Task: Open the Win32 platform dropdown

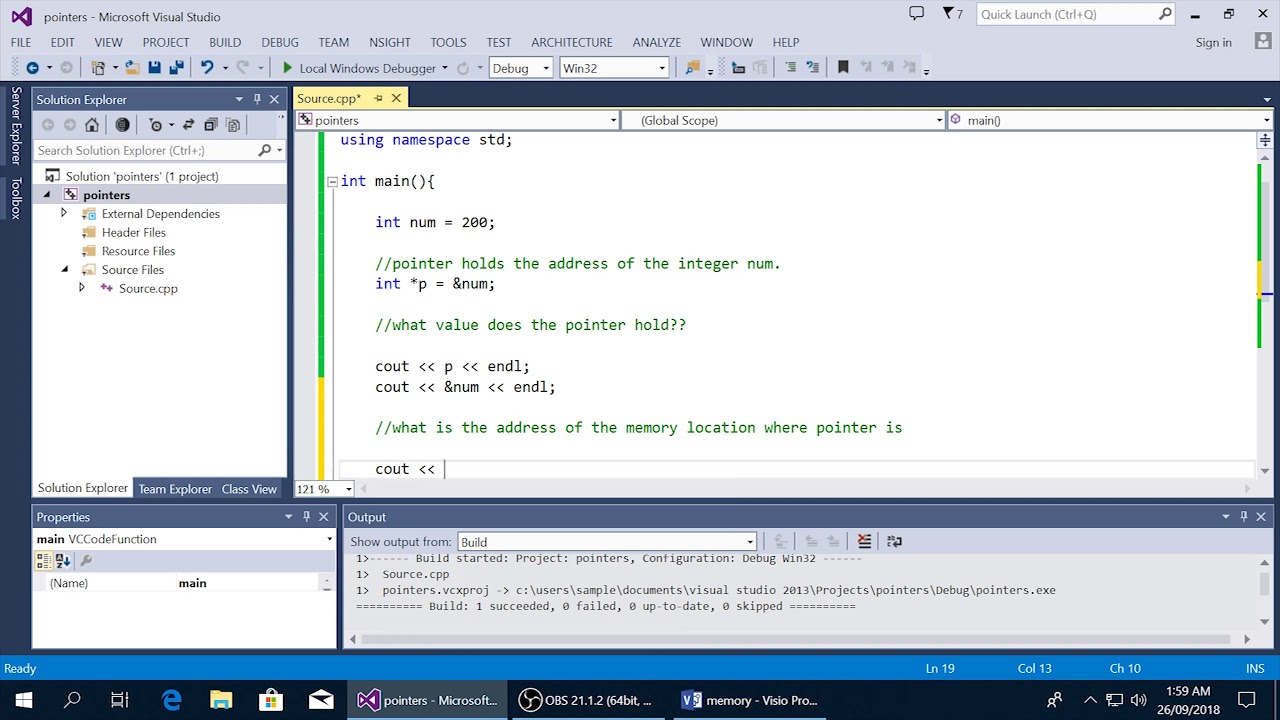Action: click(614, 68)
